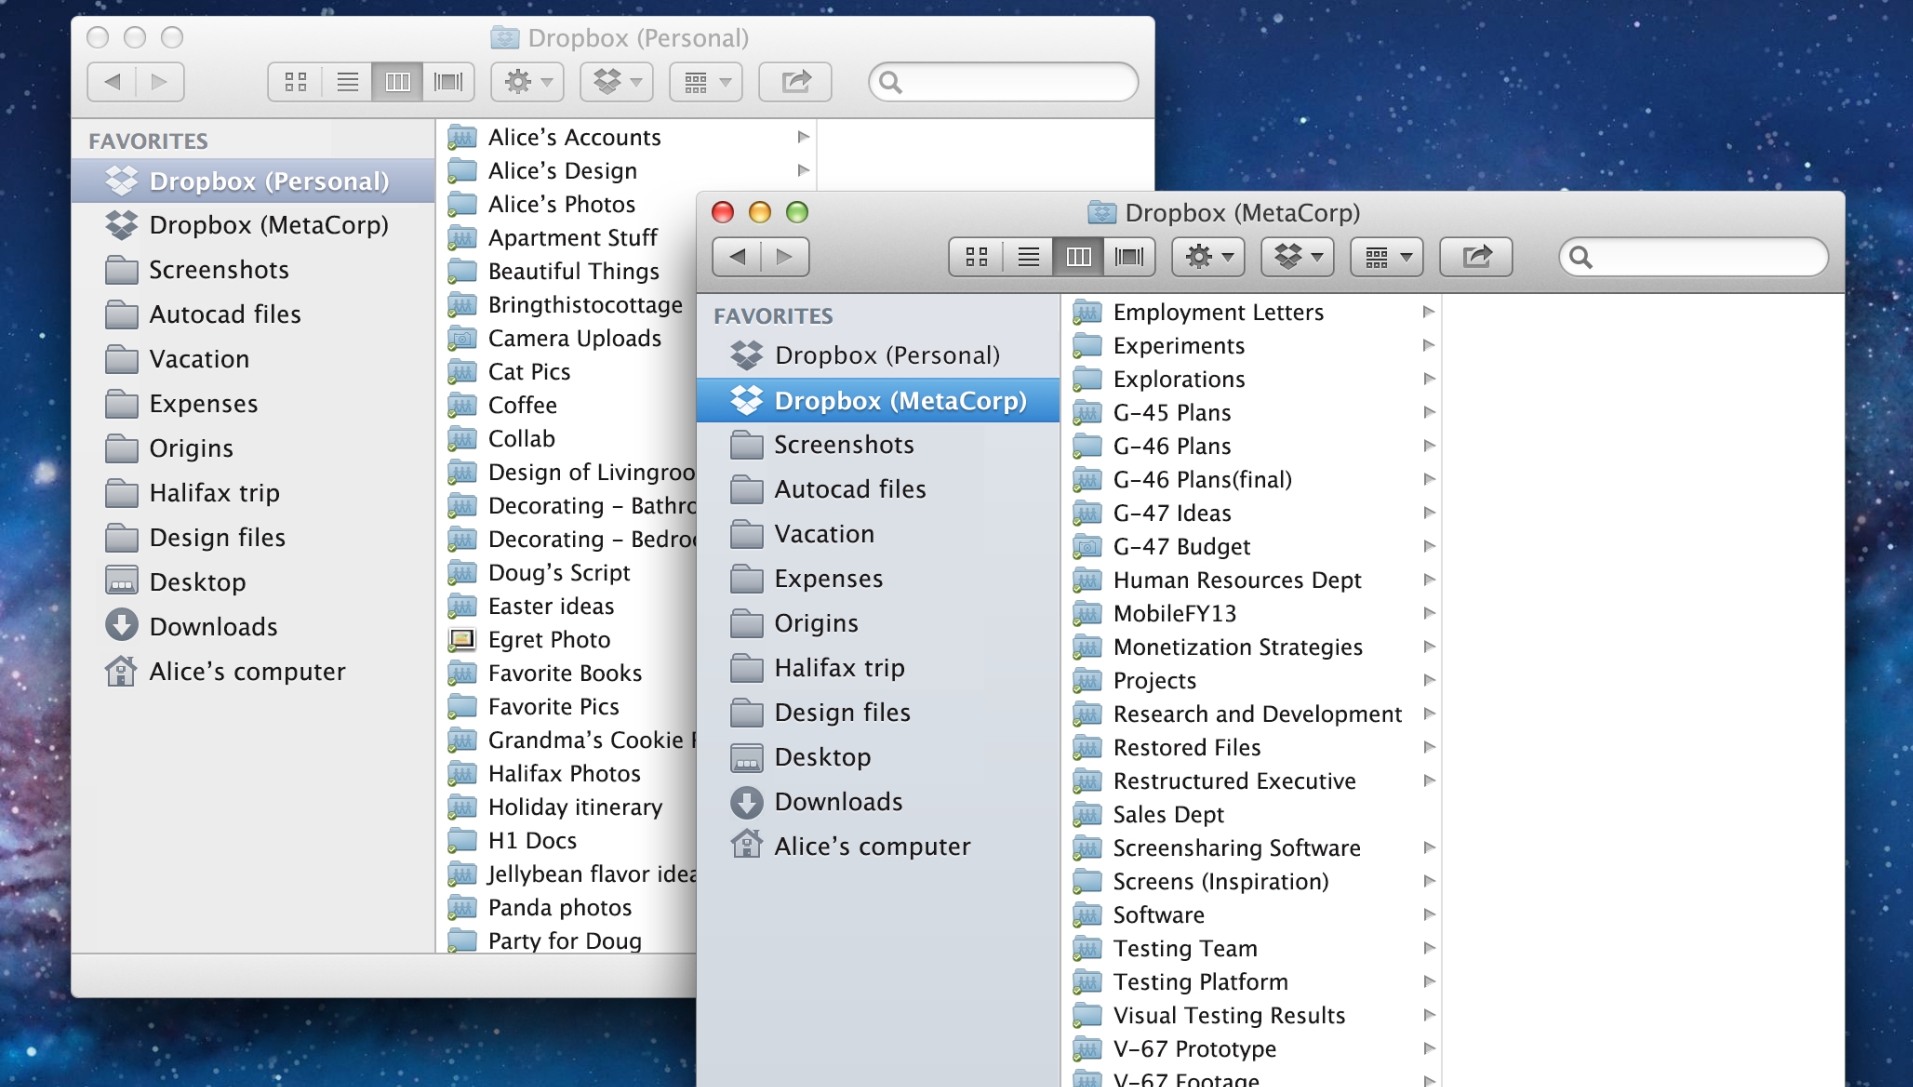Select the Visual Testing Results folder
The image size is (1913, 1087).
[1253, 1016]
